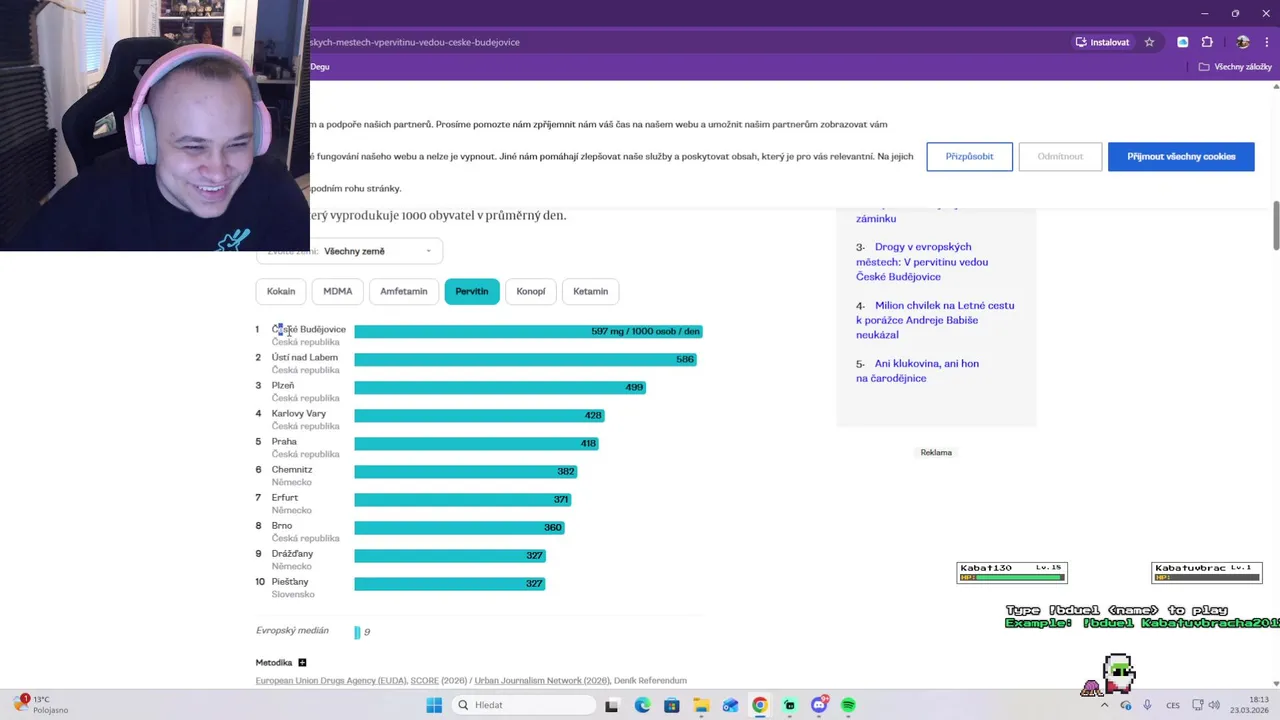Click the Praha city label
The width and height of the screenshot is (1280, 720).
click(x=284, y=442)
